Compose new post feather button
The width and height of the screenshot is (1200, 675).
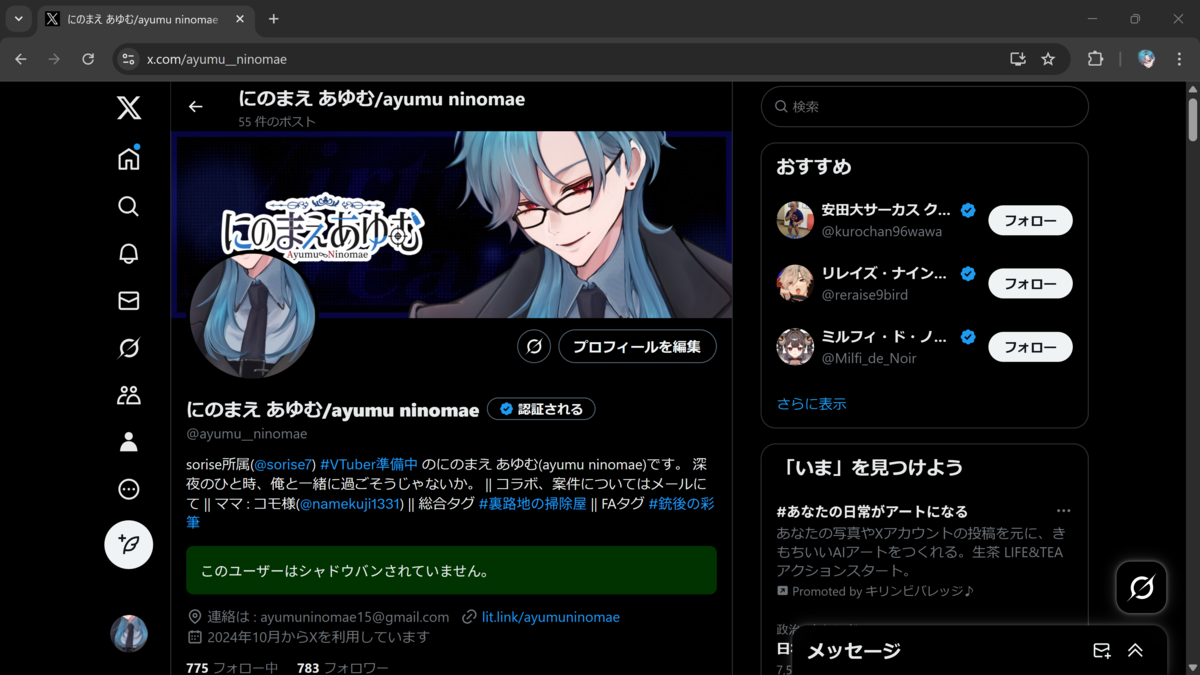coord(129,545)
